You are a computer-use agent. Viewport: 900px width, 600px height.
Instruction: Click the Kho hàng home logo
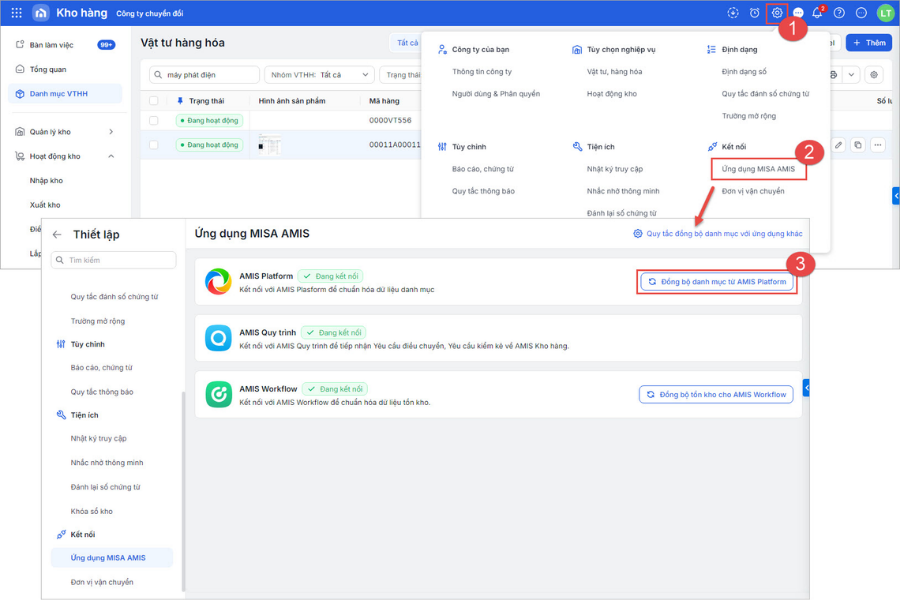coord(41,13)
